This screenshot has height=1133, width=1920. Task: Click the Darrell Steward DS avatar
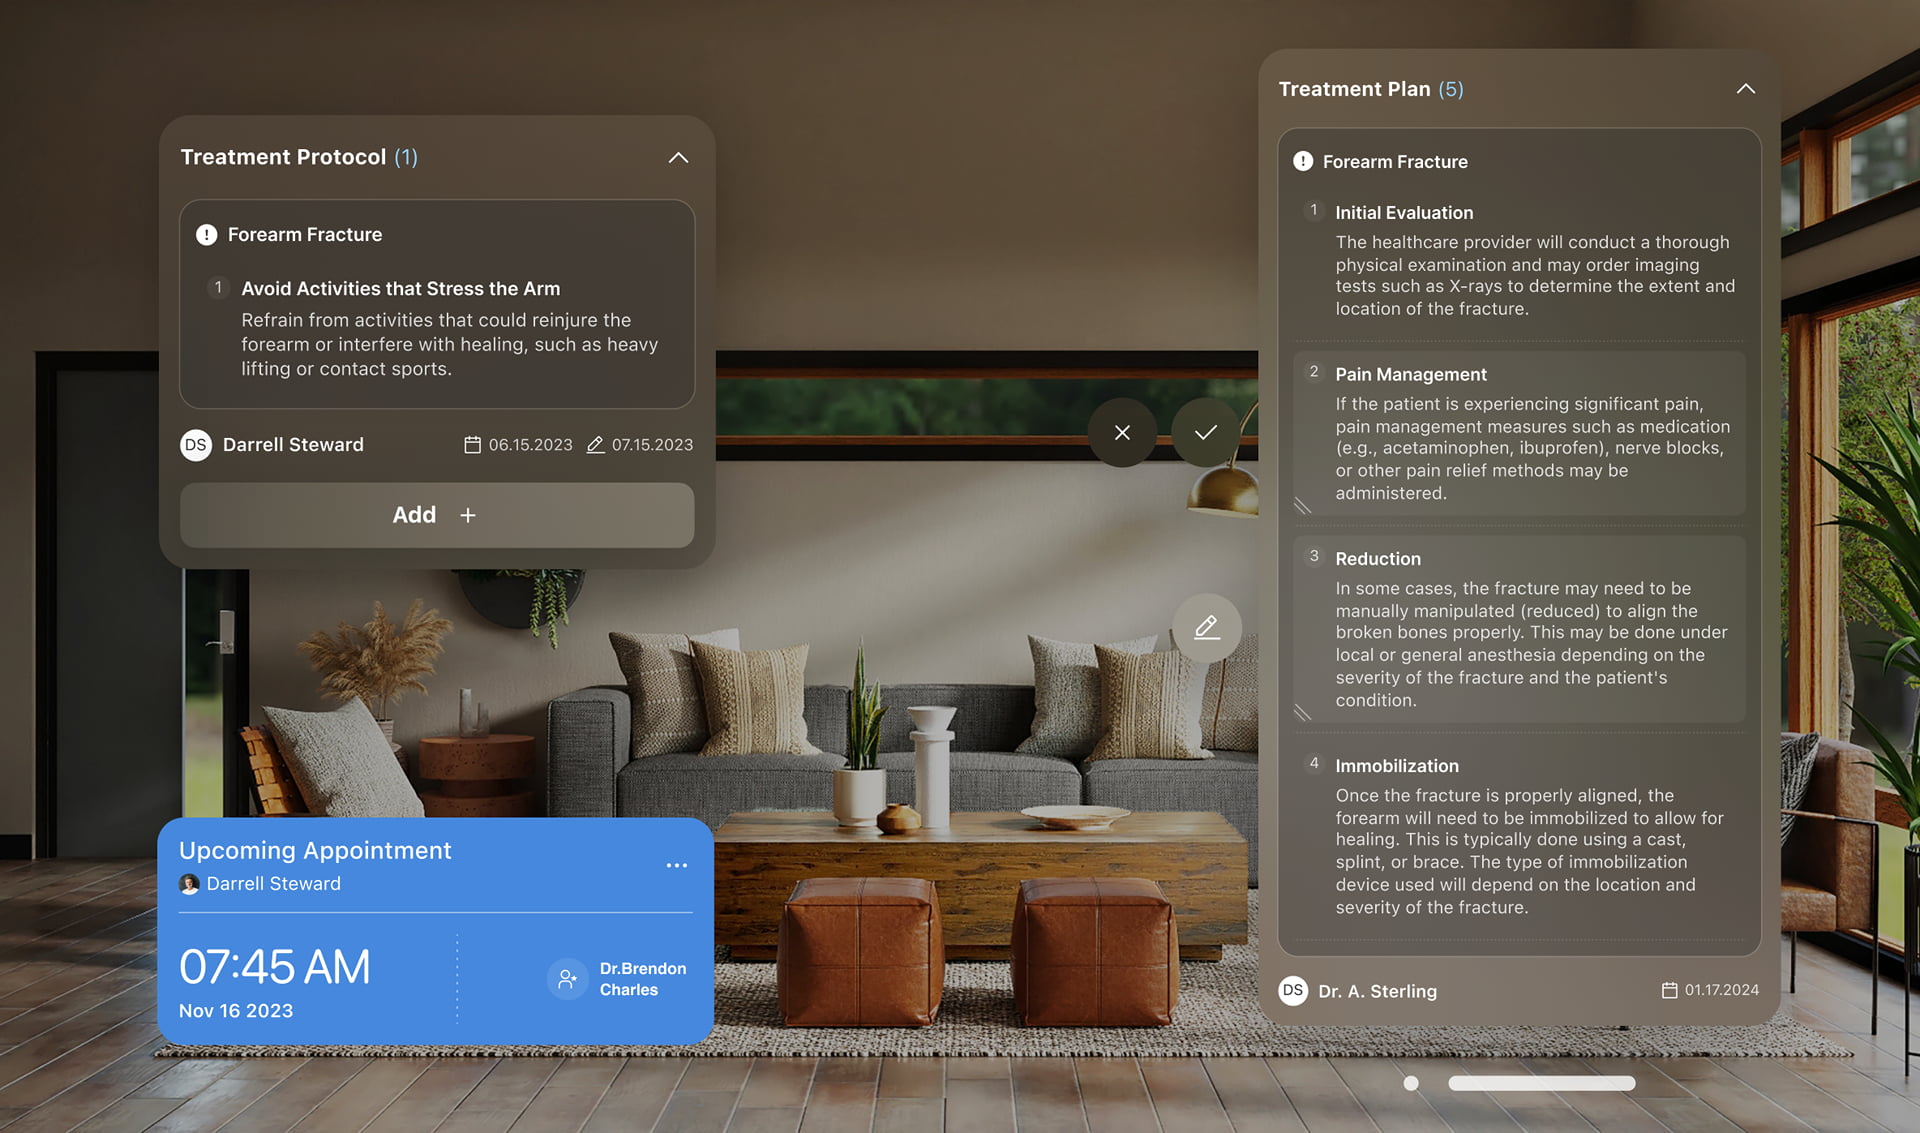click(196, 444)
